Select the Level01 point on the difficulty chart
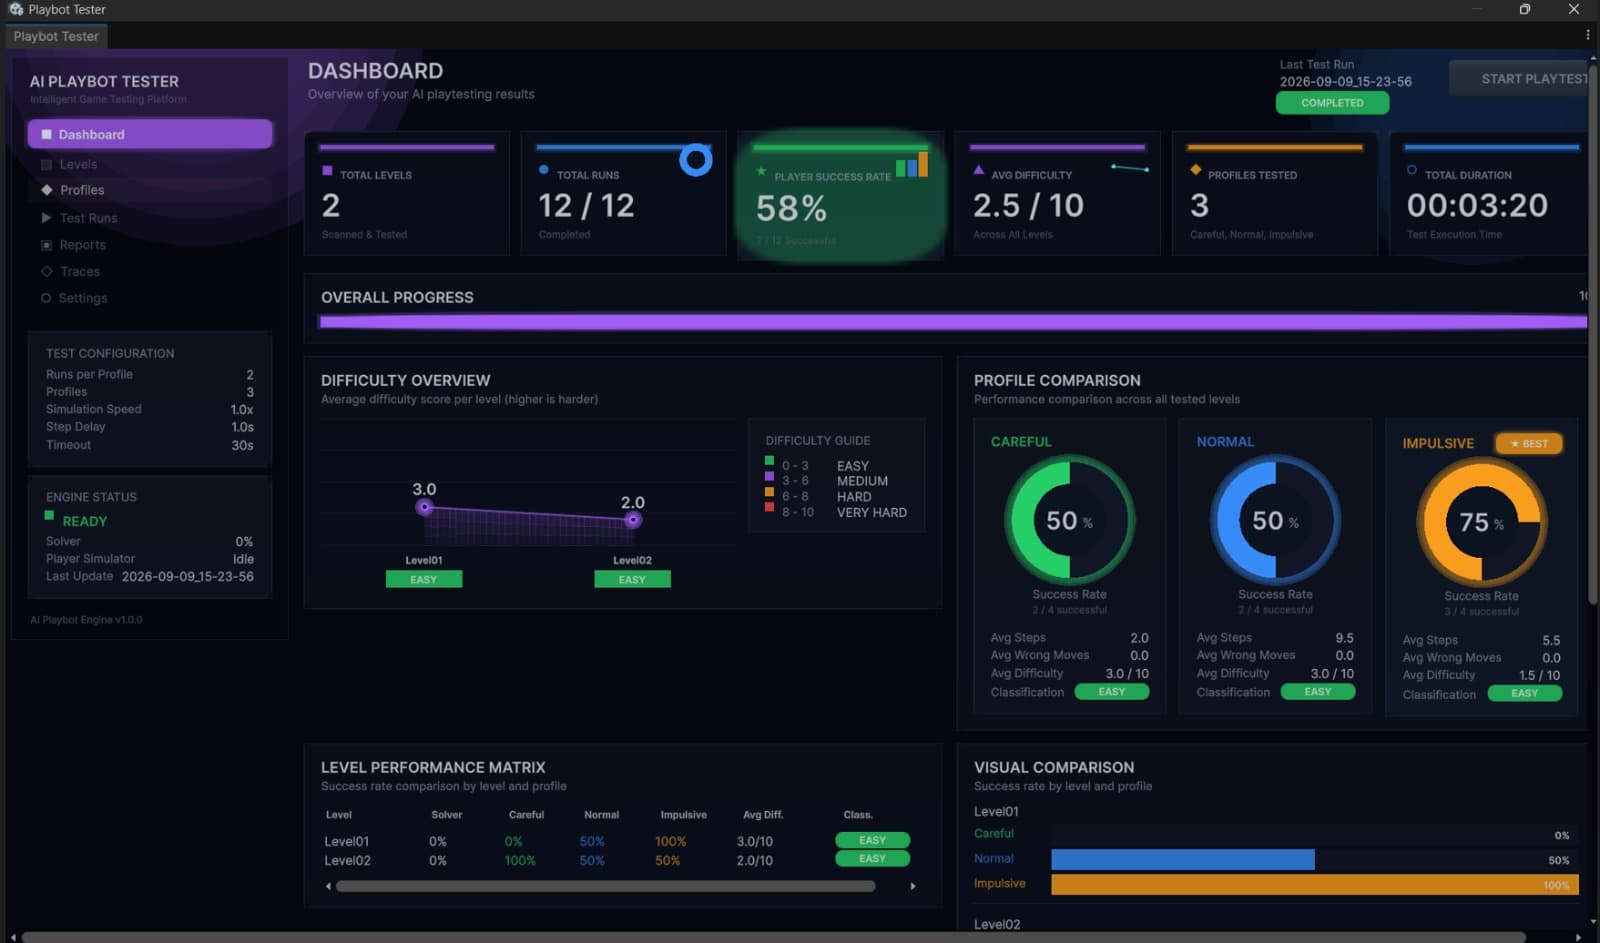 (425, 507)
